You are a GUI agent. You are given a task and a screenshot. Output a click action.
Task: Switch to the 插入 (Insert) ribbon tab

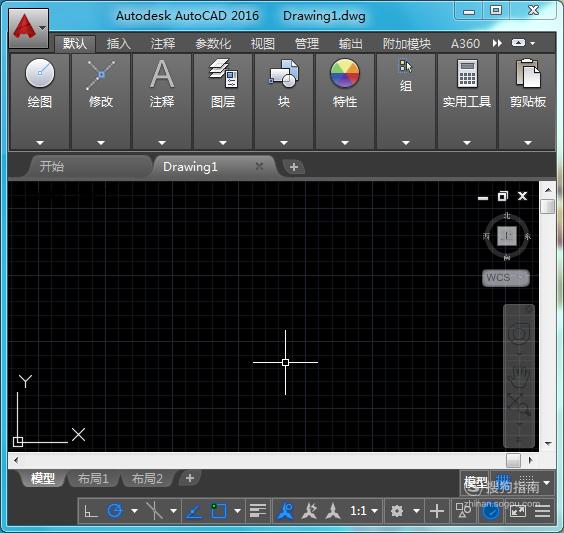coord(119,44)
